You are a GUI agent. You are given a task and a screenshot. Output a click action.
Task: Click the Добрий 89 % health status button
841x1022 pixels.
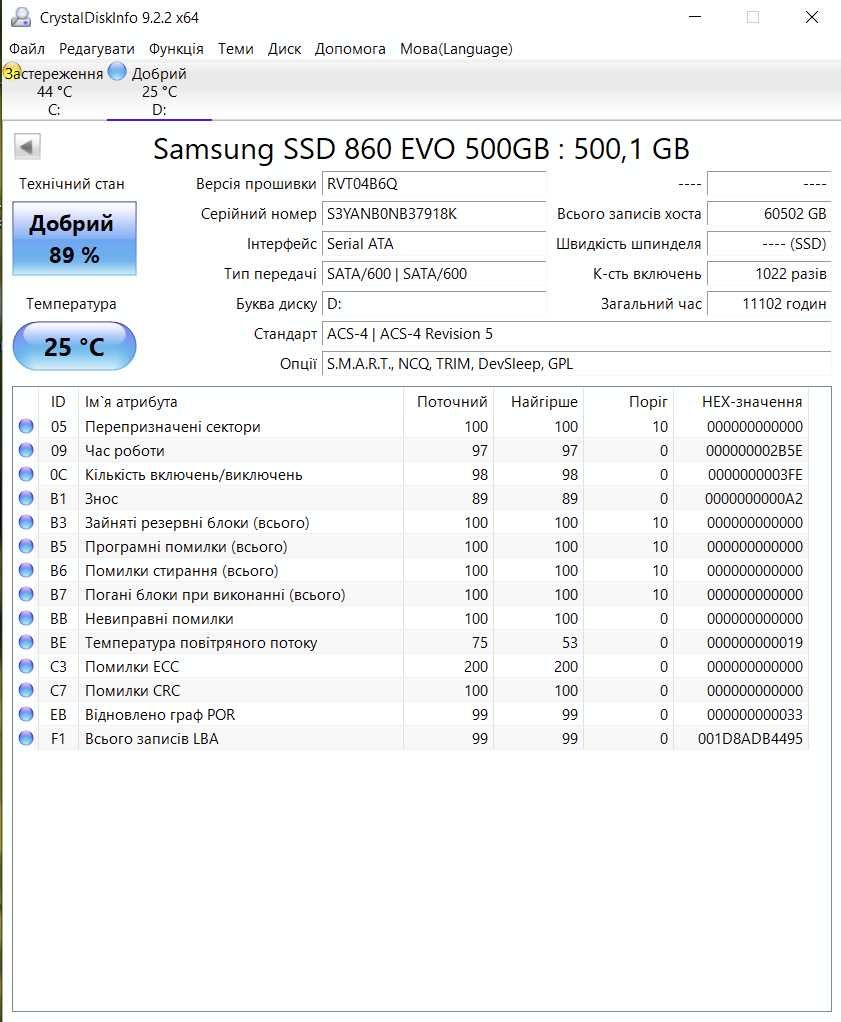coord(74,239)
